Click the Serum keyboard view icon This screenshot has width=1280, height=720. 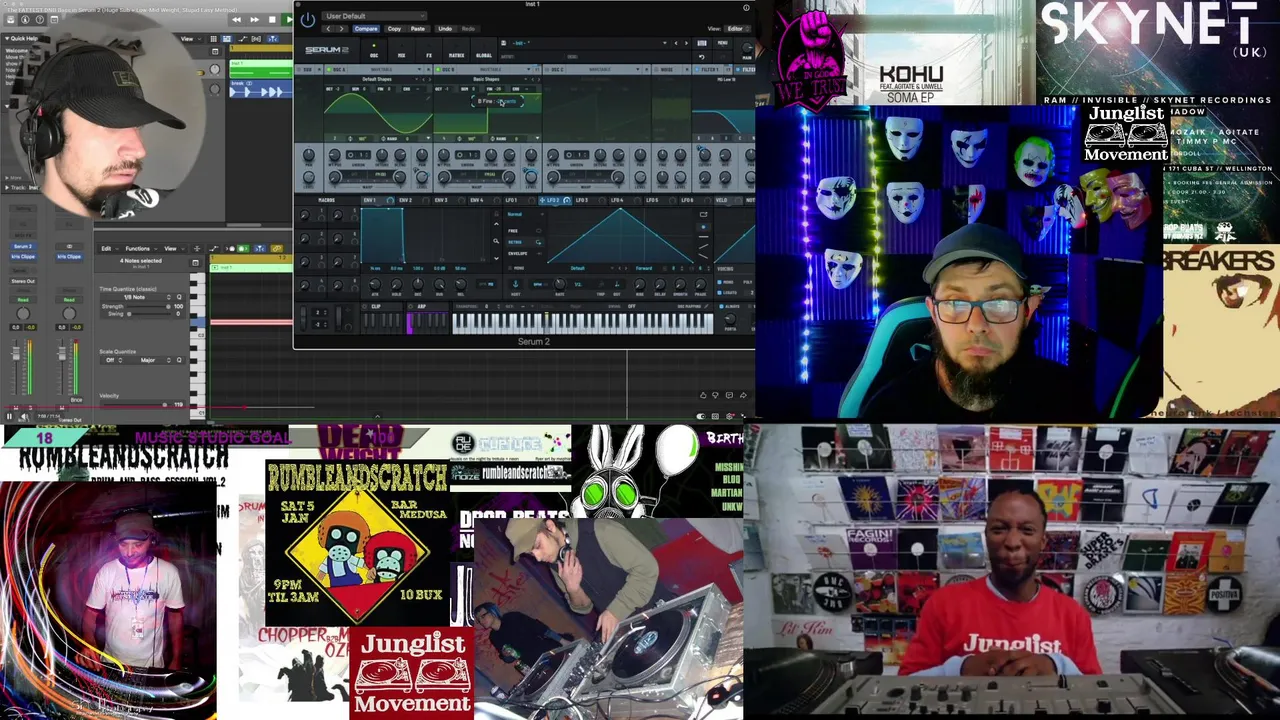pyautogui.click(x=702, y=43)
